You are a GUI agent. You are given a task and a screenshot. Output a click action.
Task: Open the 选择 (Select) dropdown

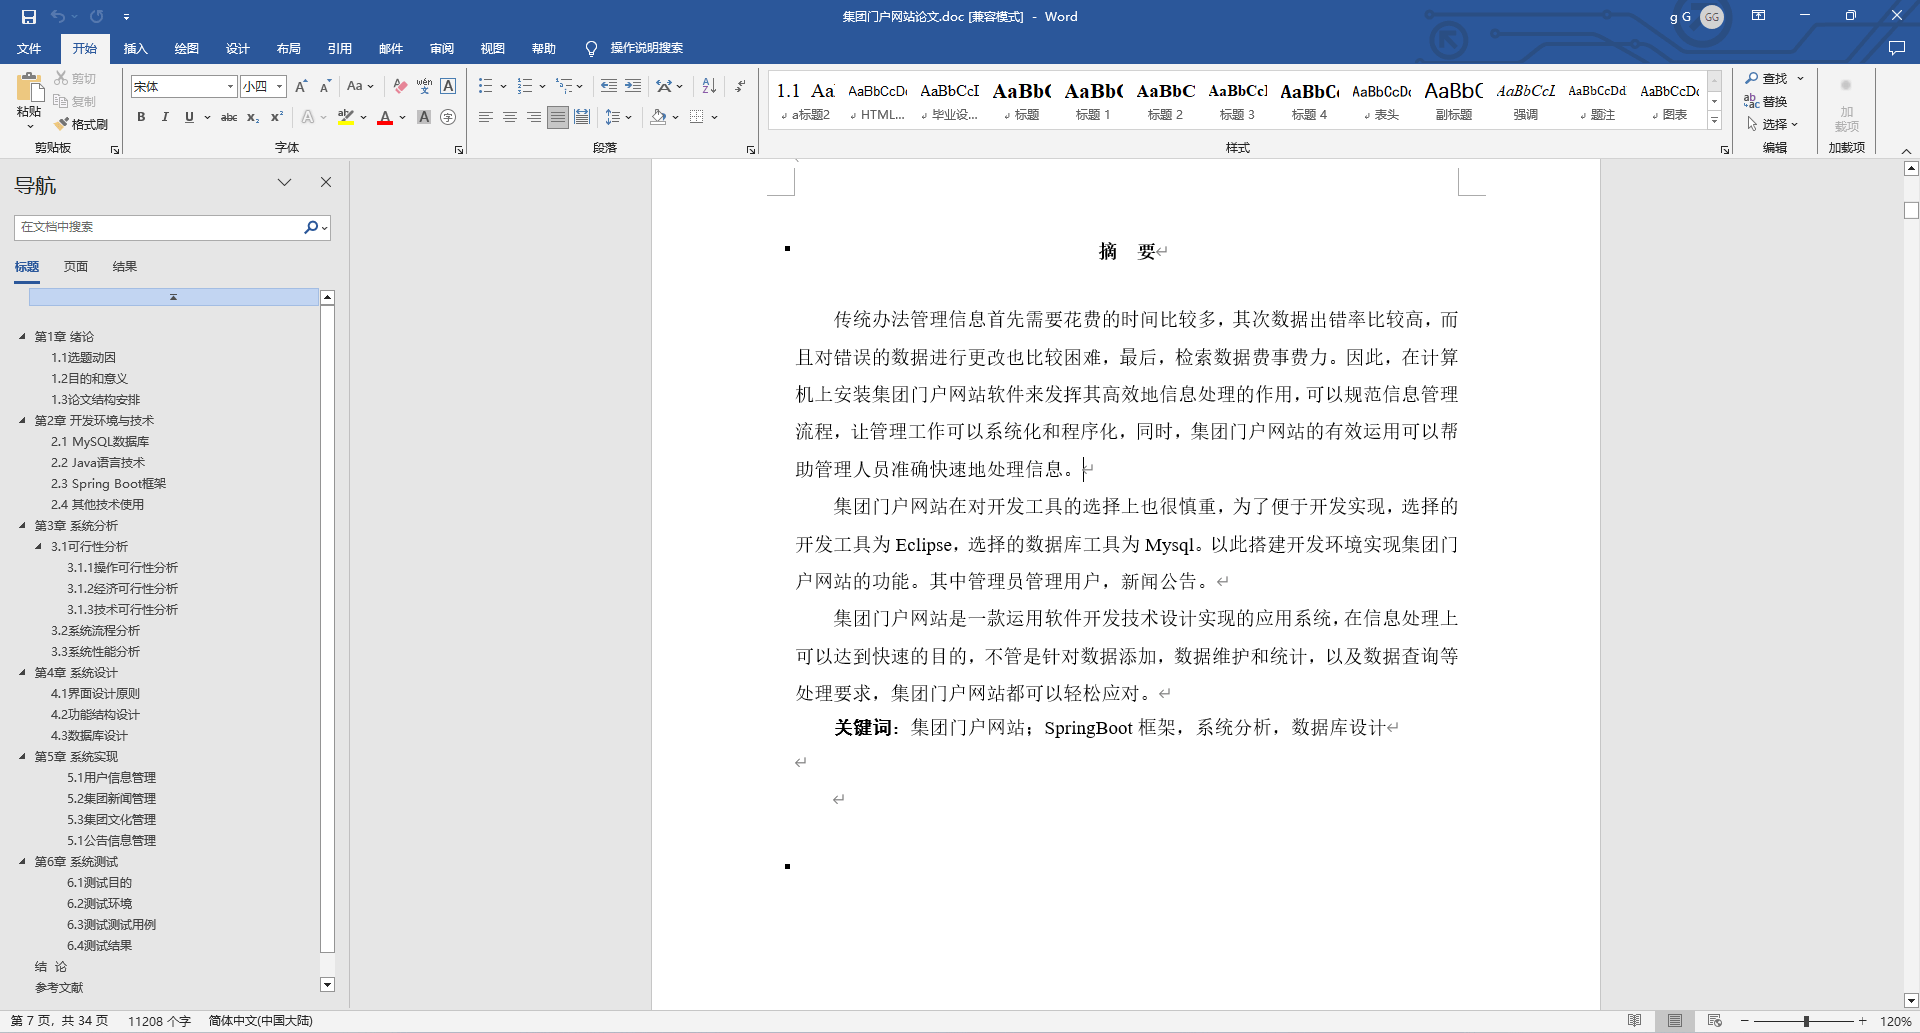pyautogui.click(x=1773, y=124)
